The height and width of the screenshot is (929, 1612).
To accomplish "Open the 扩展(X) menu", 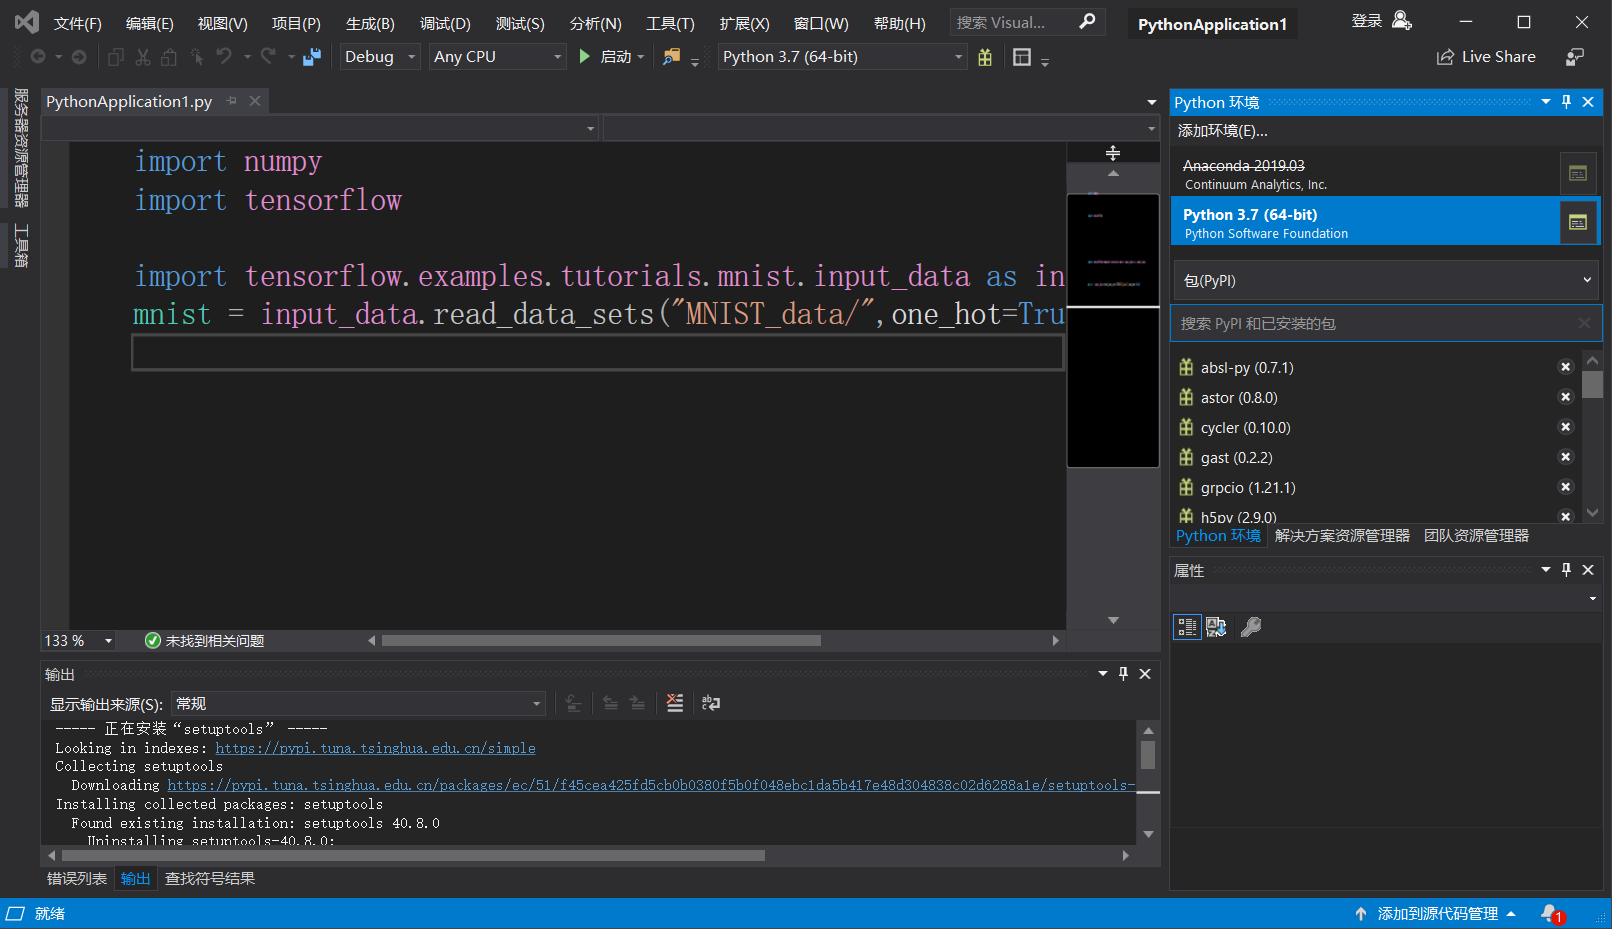I will coord(744,23).
